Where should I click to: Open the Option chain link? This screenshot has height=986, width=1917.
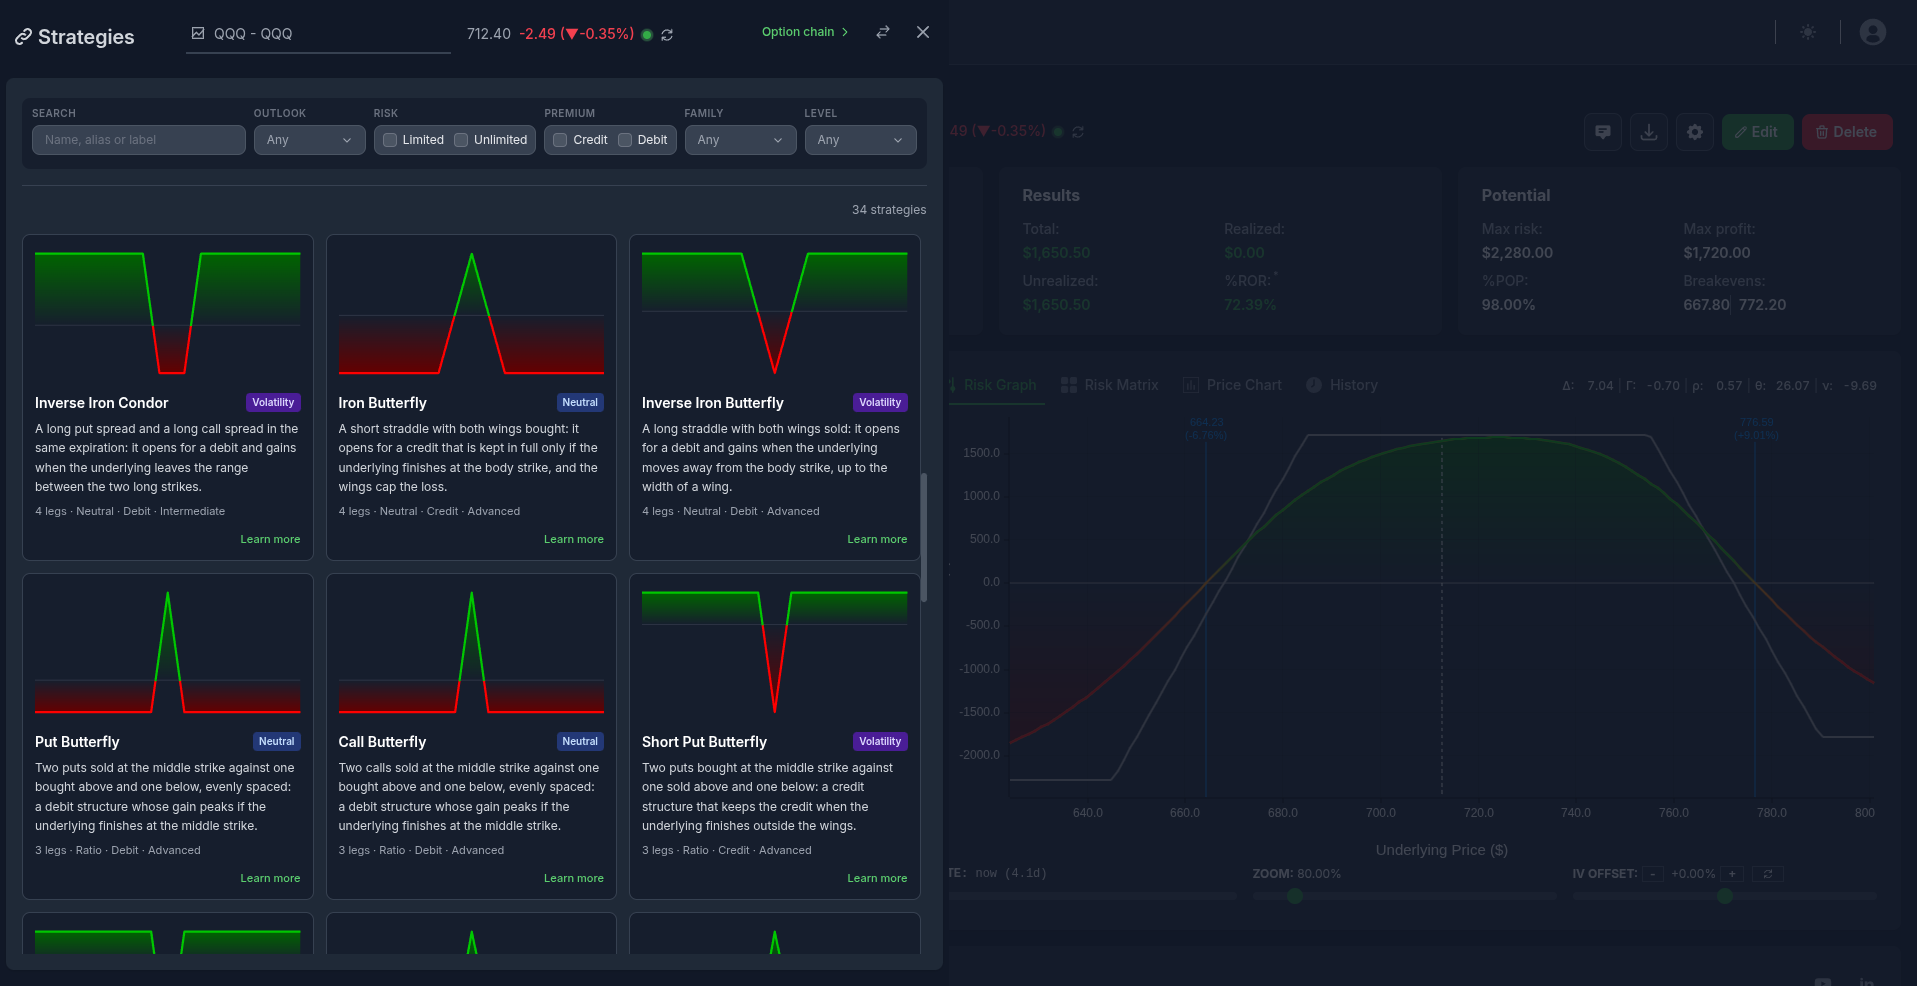pyautogui.click(x=805, y=32)
